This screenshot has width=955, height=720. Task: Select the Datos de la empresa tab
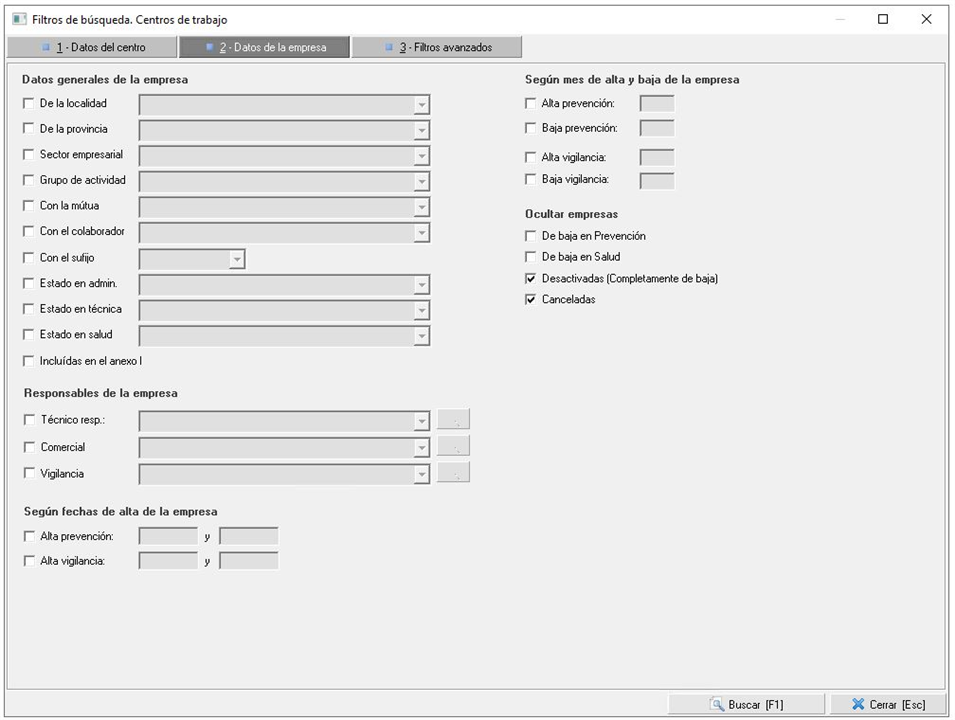tap(265, 47)
